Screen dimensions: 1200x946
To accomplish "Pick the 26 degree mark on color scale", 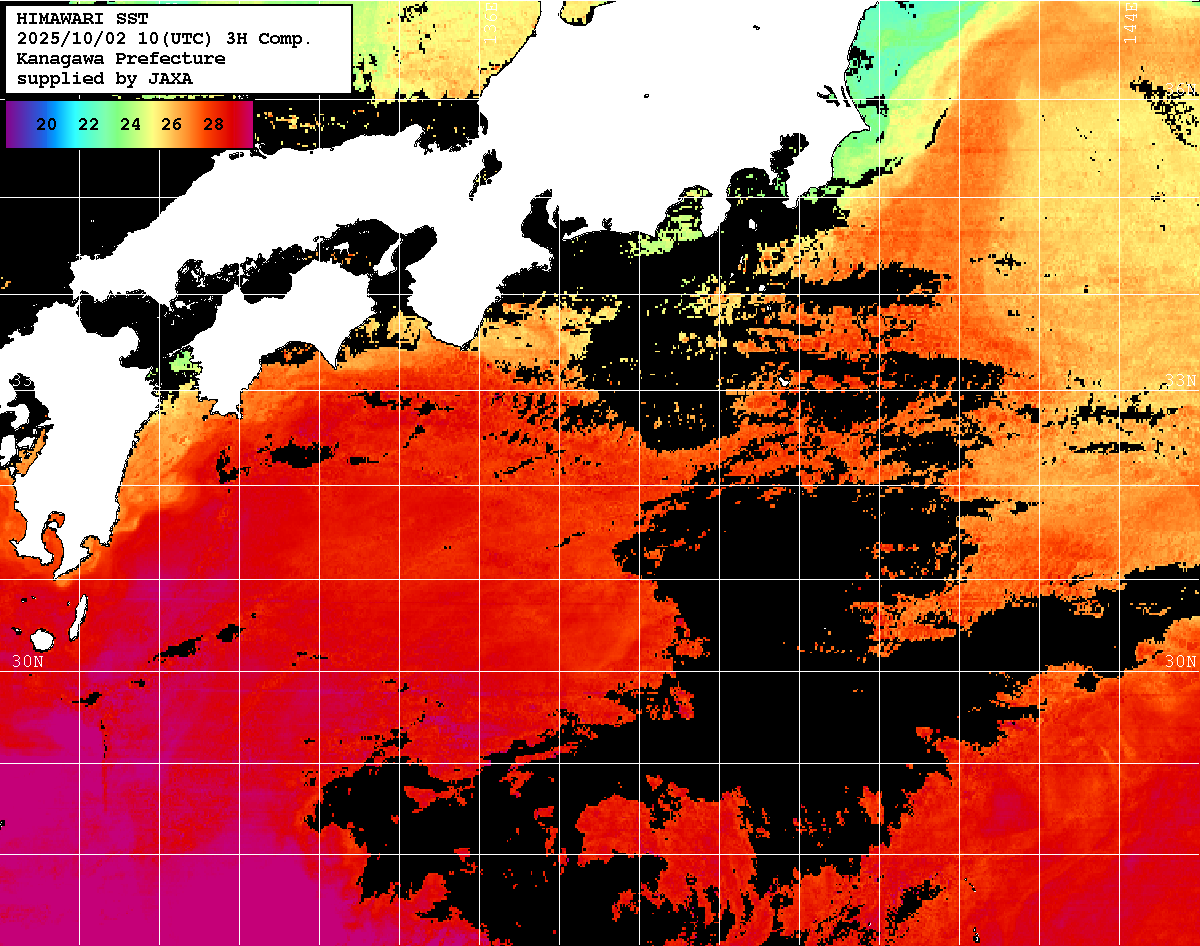I will (171, 125).
